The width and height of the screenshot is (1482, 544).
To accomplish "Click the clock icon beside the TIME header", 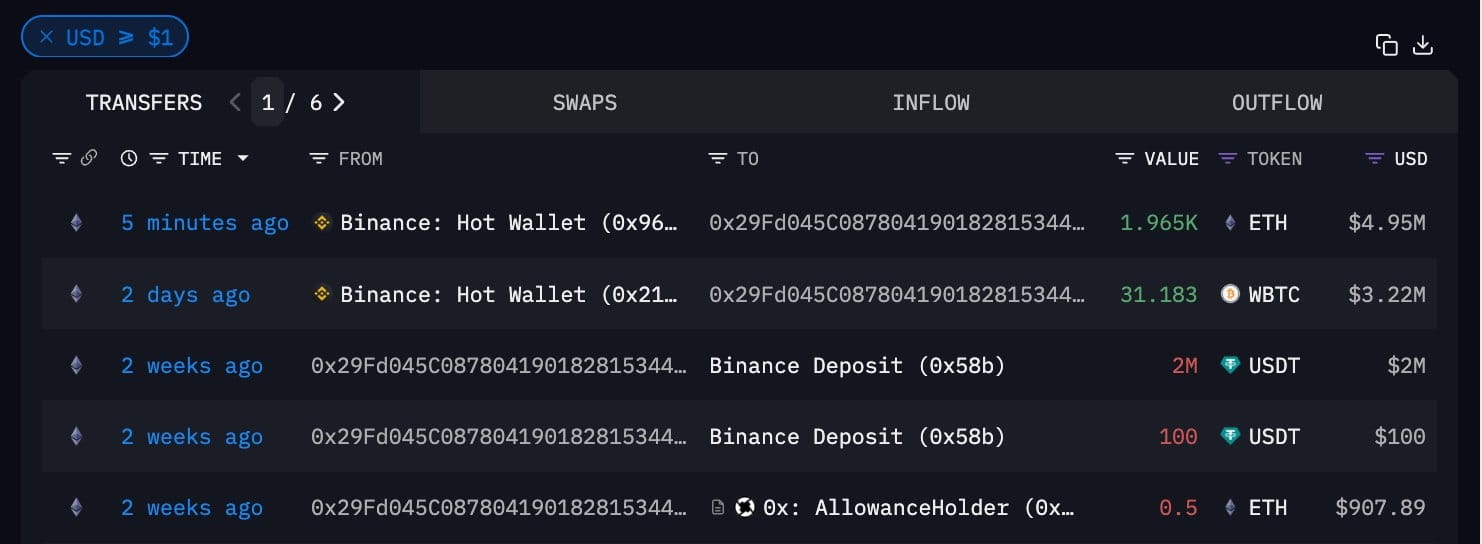I will 128,158.
